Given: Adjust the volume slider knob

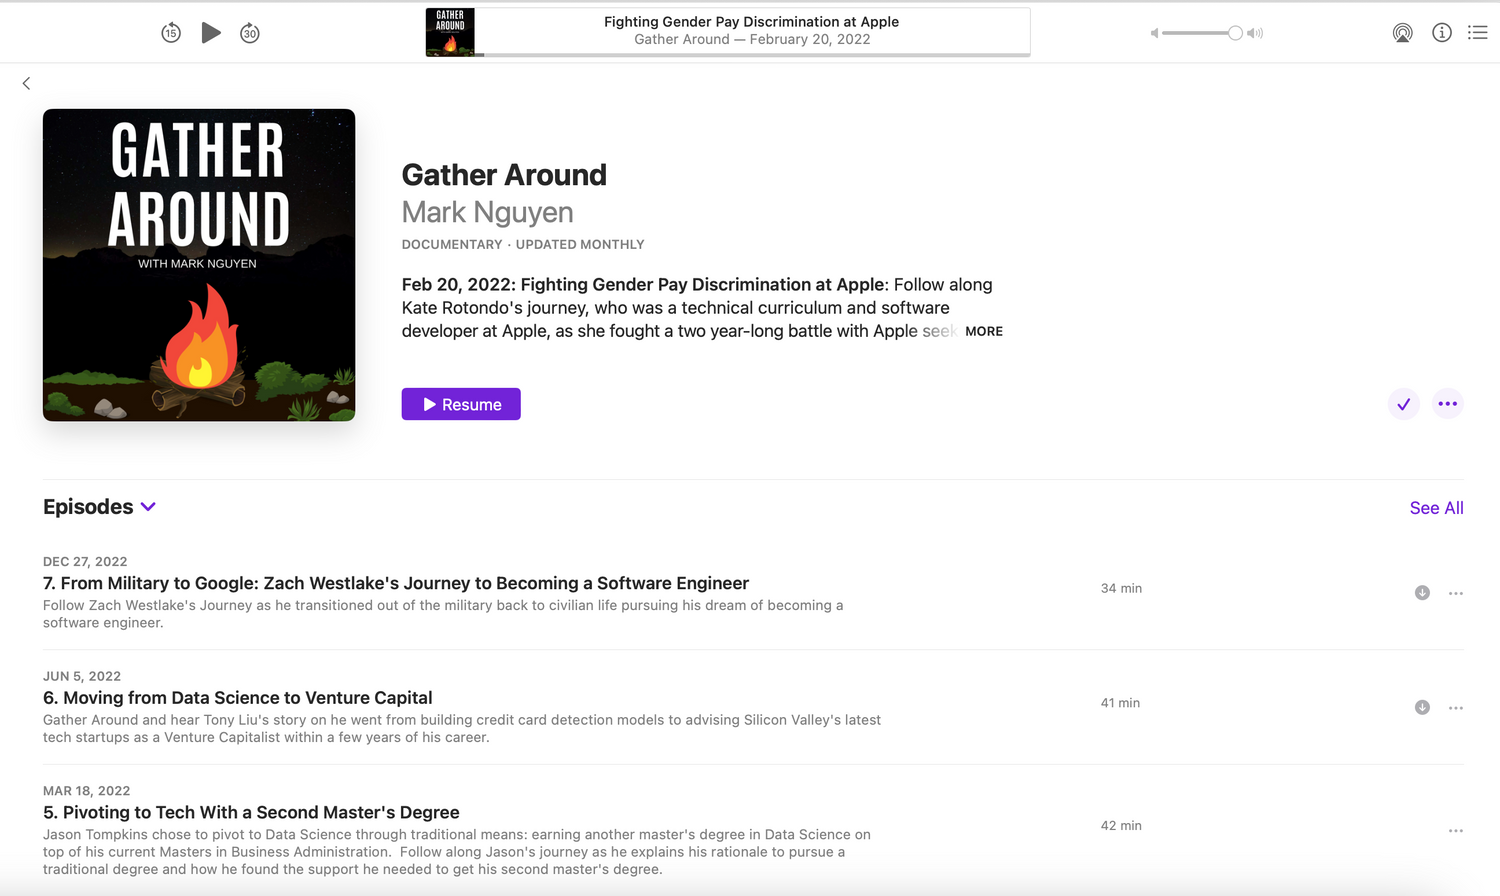Looking at the screenshot, I should click(x=1235, y=33).
